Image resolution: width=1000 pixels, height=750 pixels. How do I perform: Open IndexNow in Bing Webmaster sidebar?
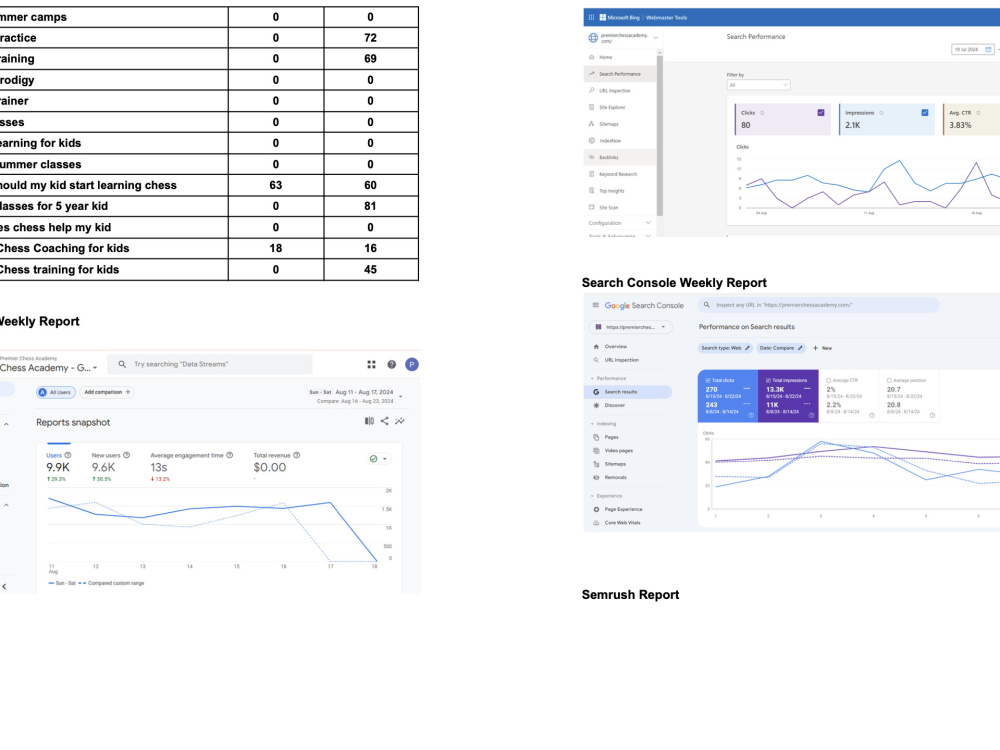[x=610, y=140]
